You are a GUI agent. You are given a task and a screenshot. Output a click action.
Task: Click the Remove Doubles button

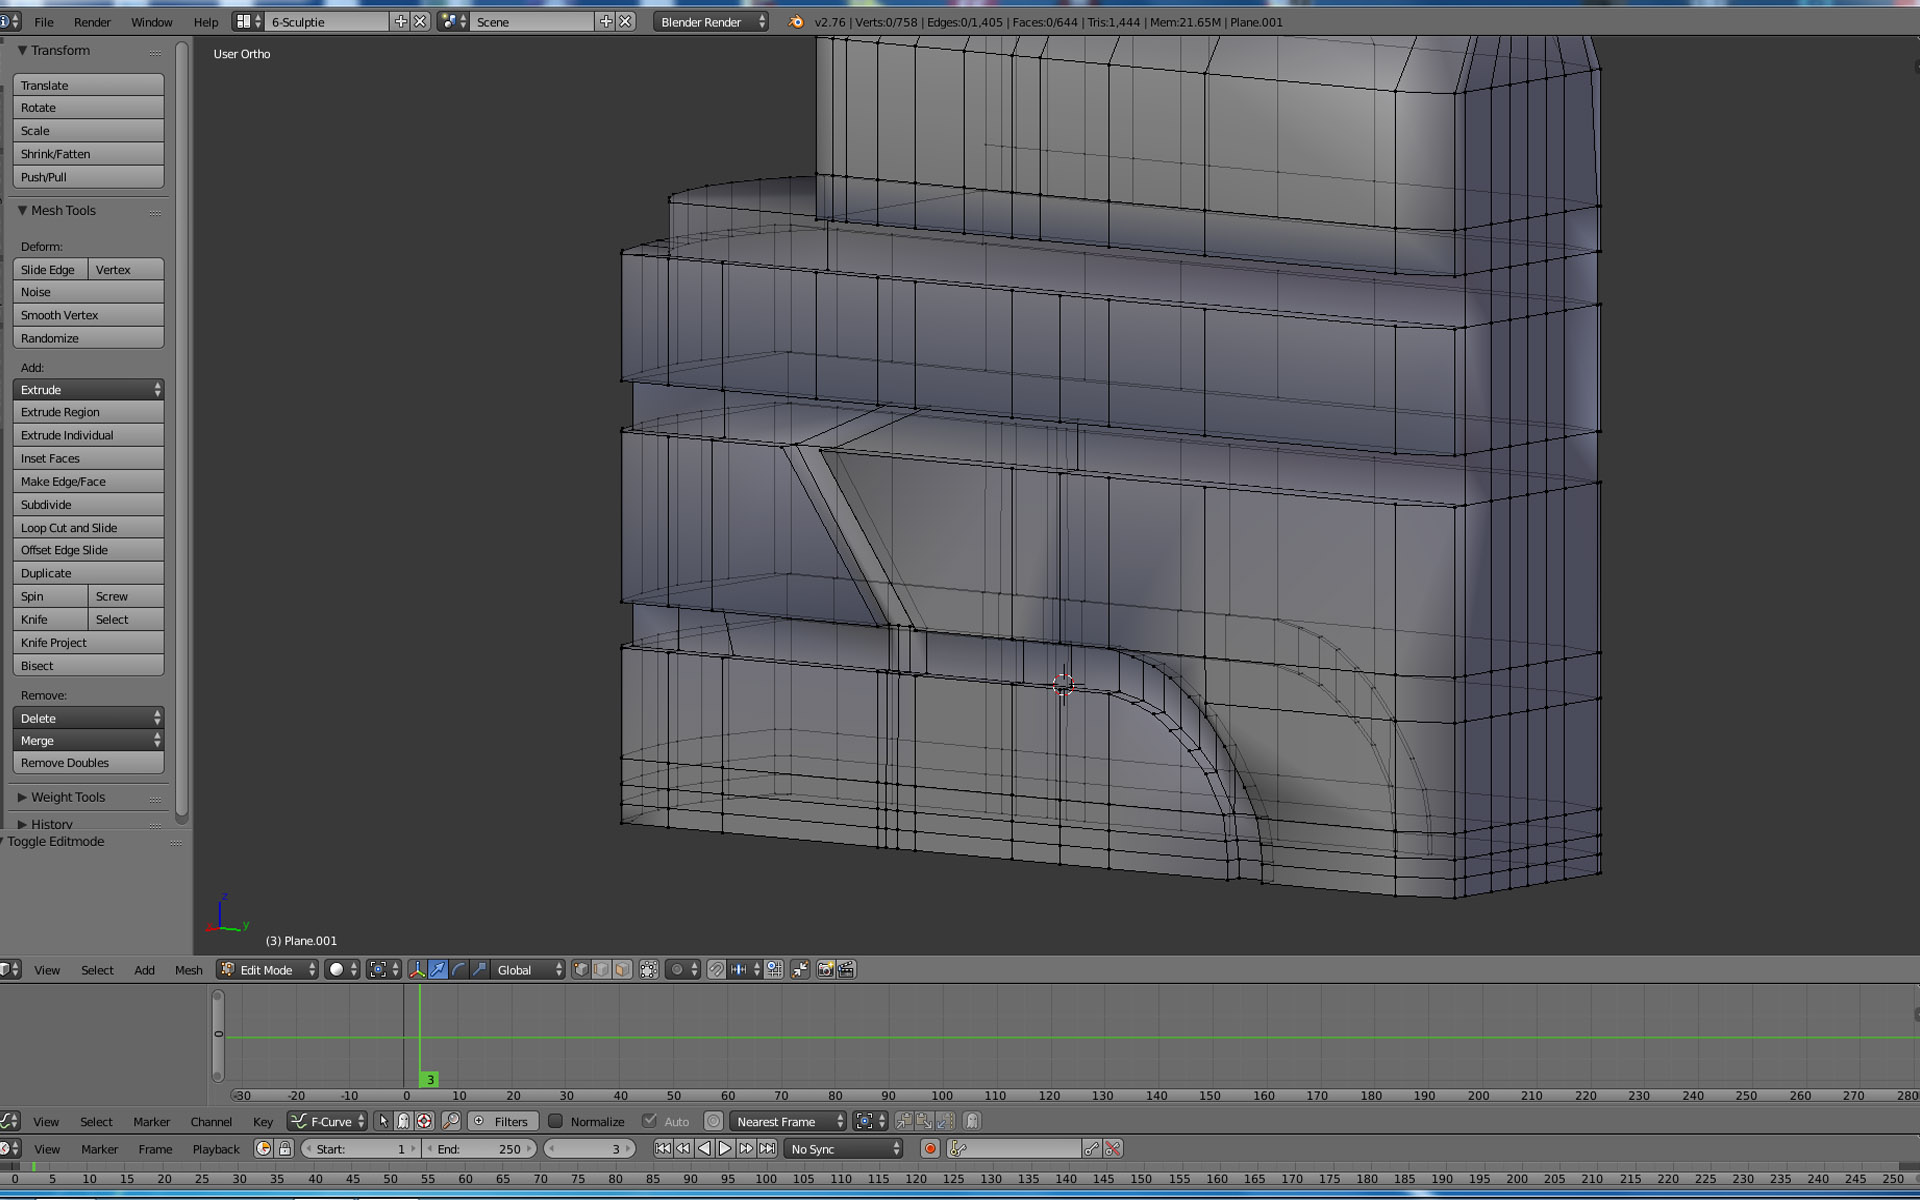click(88, 762)
